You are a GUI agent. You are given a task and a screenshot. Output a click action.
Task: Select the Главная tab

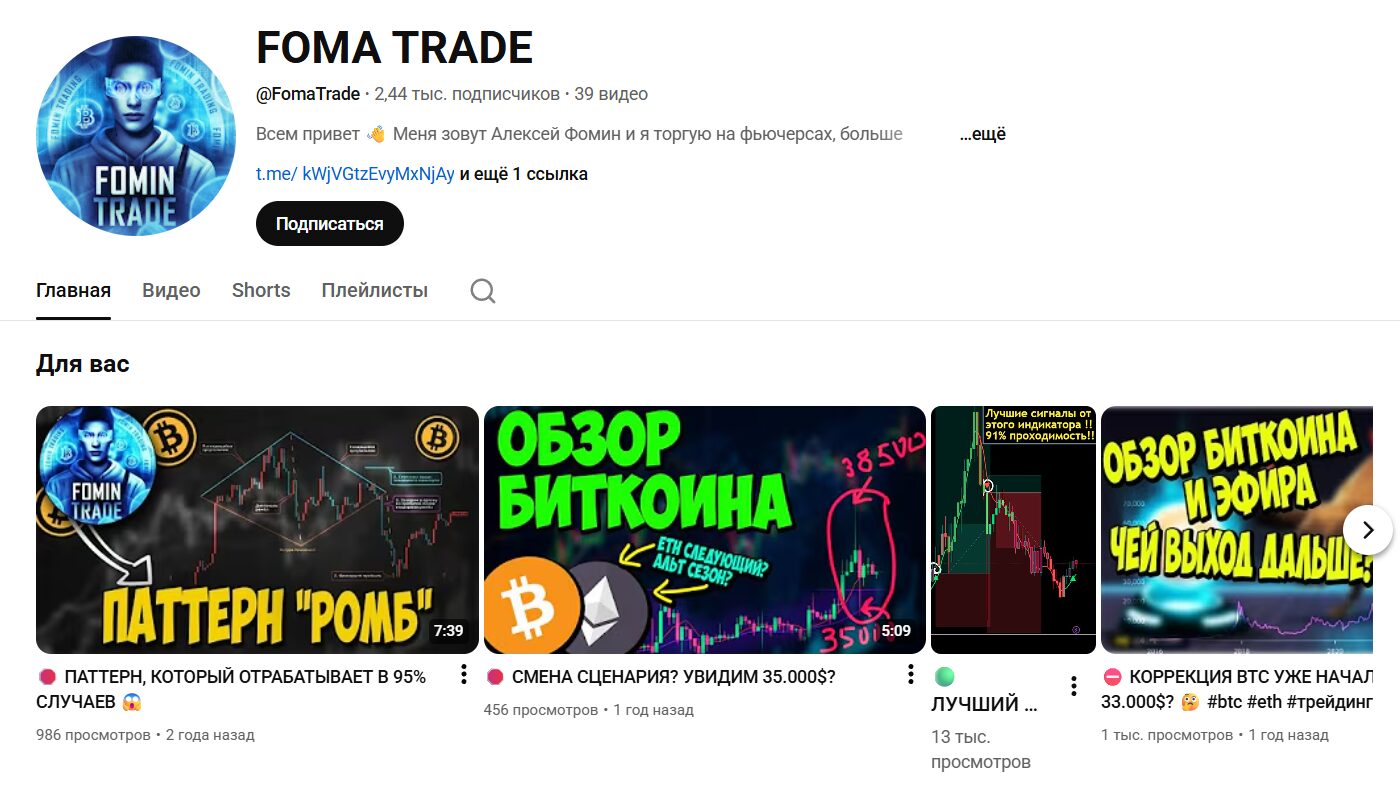73,291
